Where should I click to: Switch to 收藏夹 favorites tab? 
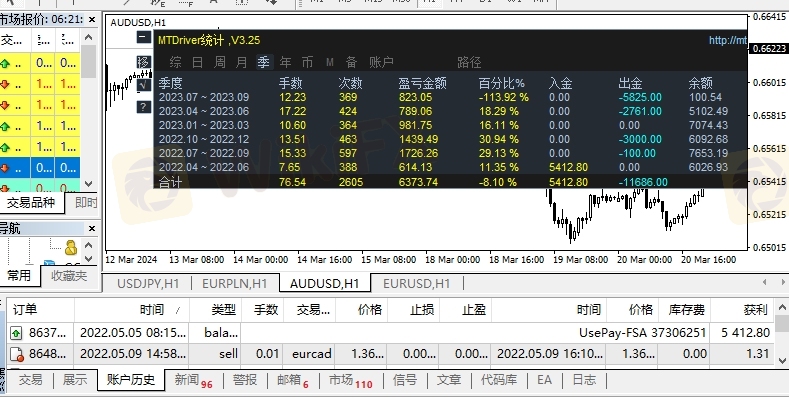click(x=69, y=276)
